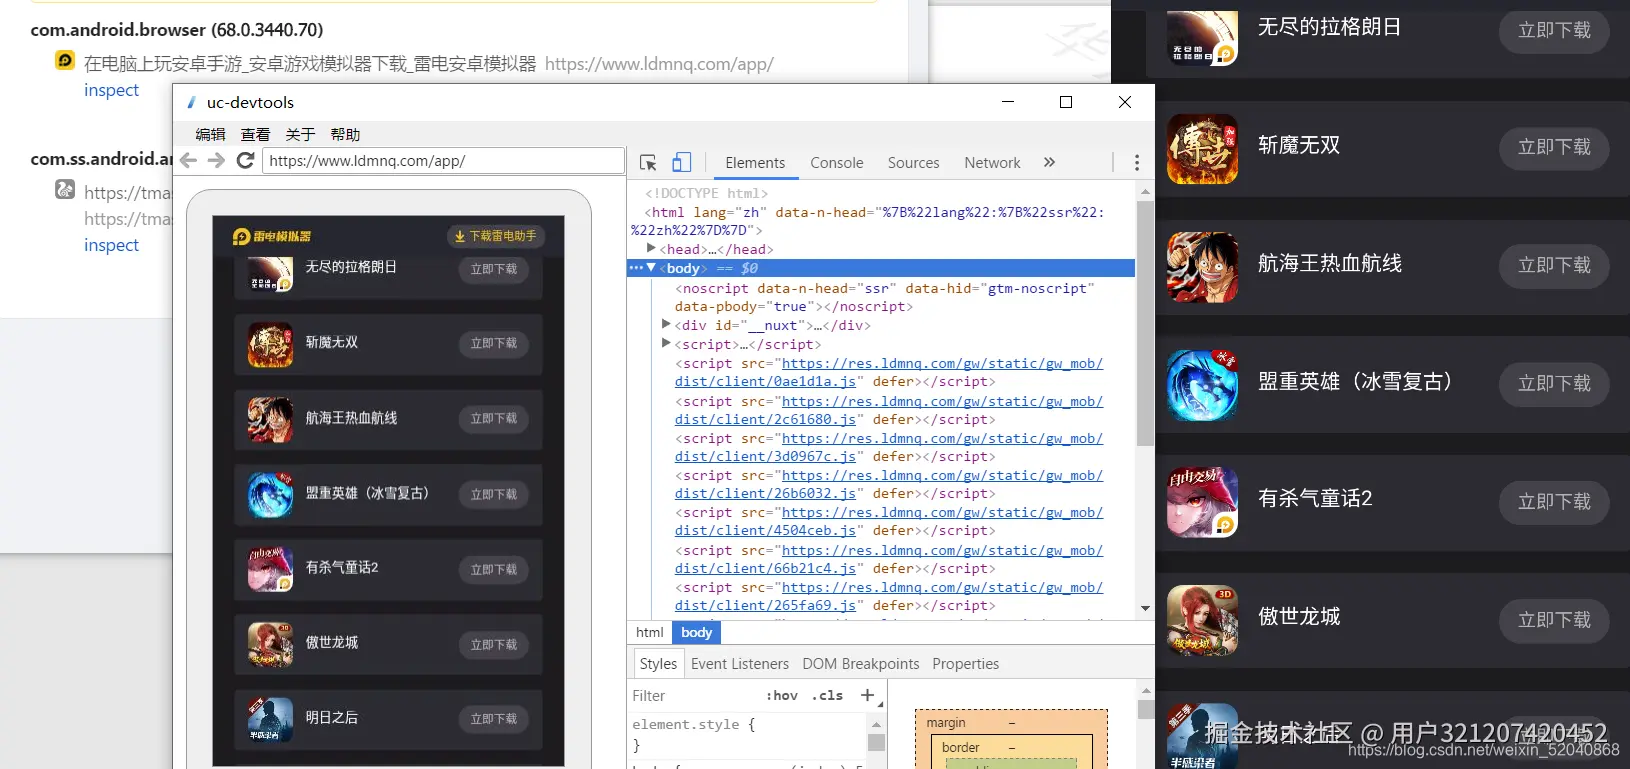This screenshot has width=1630, height=769.
Task: Click the com.android.browser page favicon
Action: (x=65, y=61)
